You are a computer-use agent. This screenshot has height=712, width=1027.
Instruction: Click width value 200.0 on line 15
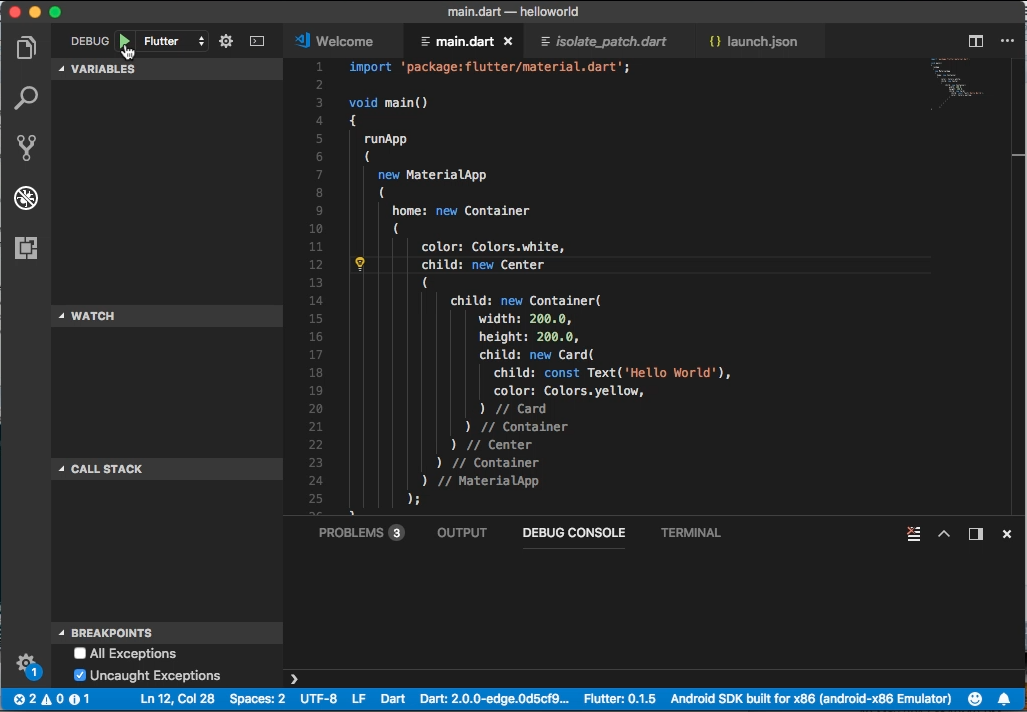click(x=548, y=318)
